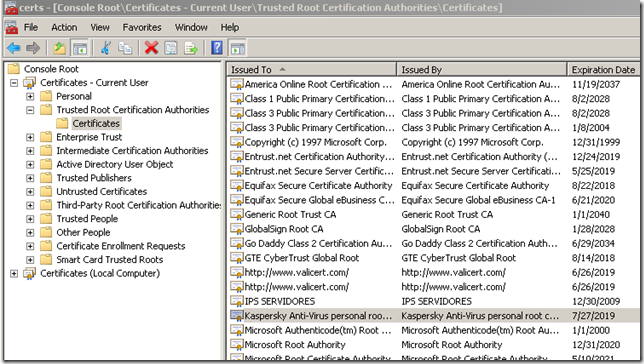Sort by the Issued By column header
Viewport: 644px width, 364px height.
coord(482,69)
